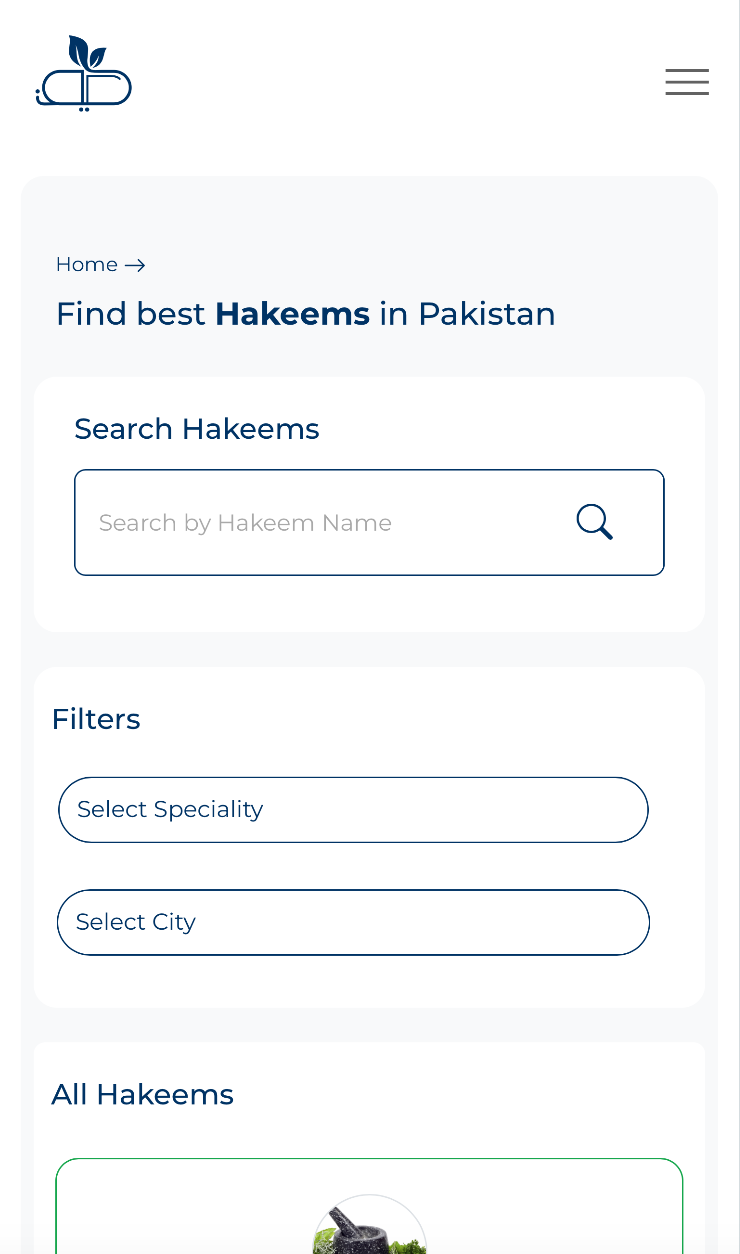Click the Home breadcrumb menu entry

coord(87,264)
